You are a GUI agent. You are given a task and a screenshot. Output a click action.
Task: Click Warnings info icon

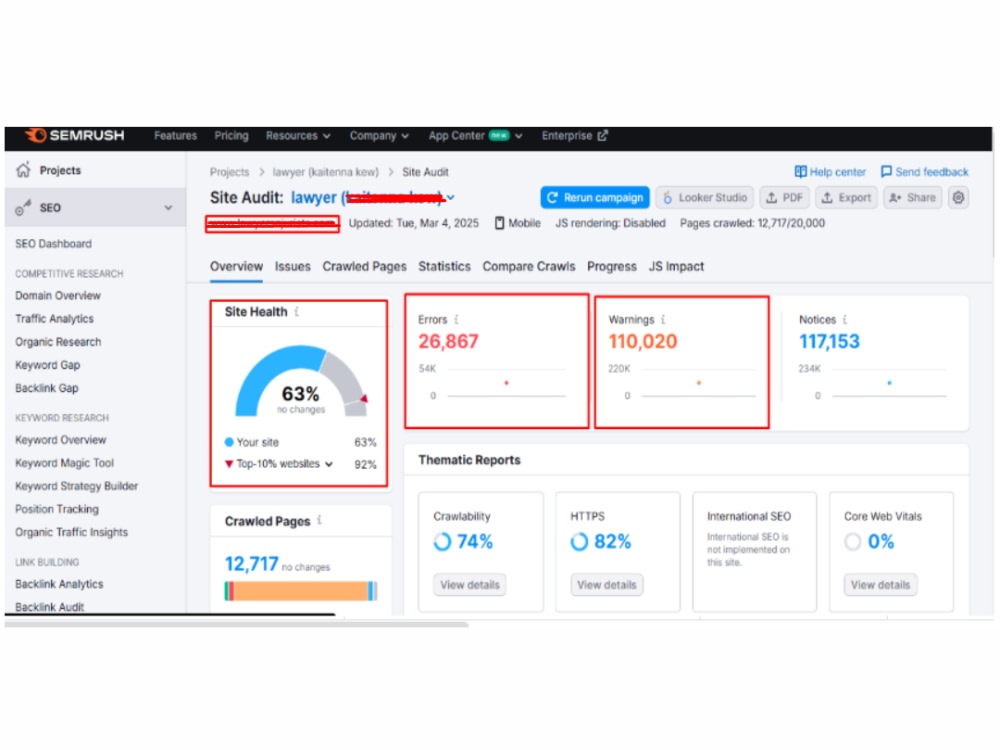663,319
